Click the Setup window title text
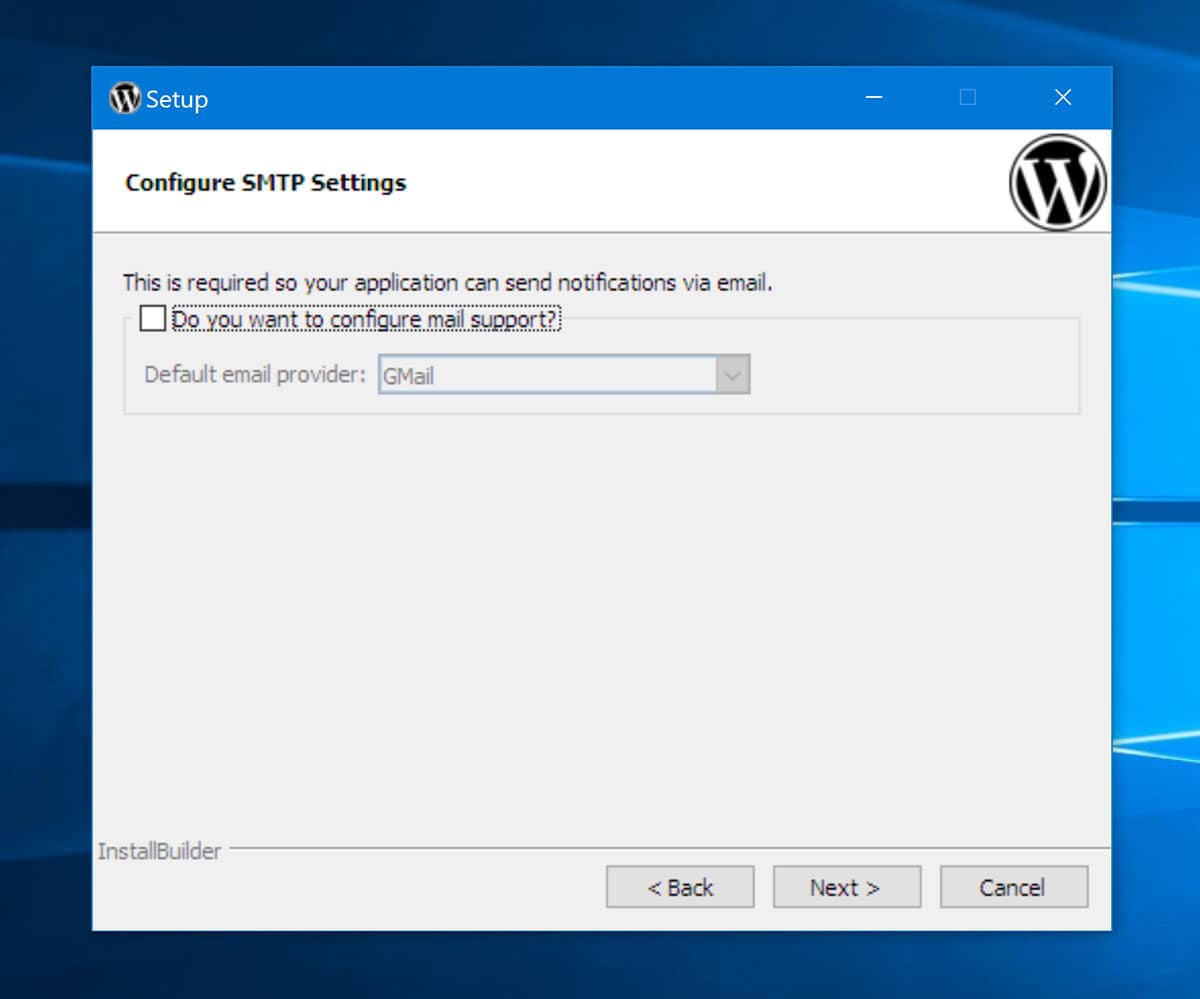The width and height of the screenshot is (1200, 999). [x=177, y=99]
